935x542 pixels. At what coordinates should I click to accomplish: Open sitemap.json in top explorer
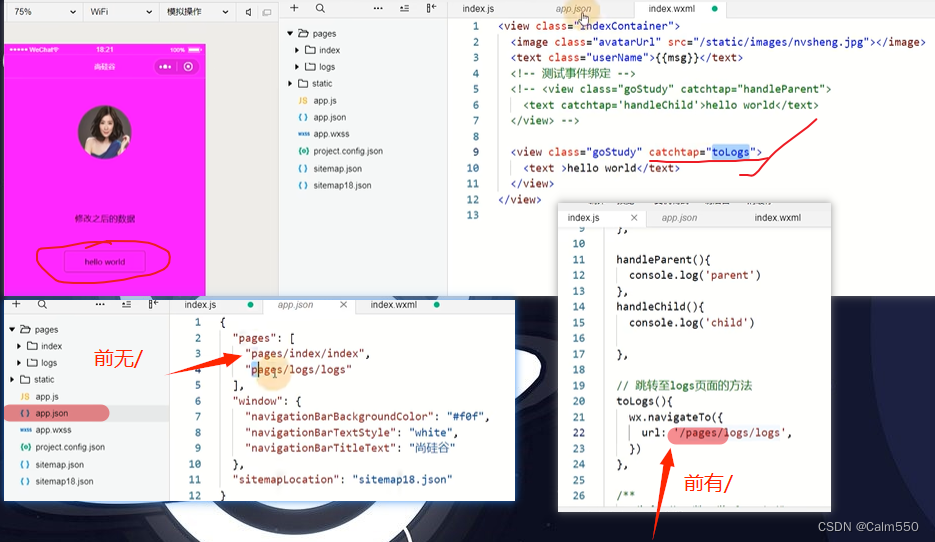click(x=338, y=169)
